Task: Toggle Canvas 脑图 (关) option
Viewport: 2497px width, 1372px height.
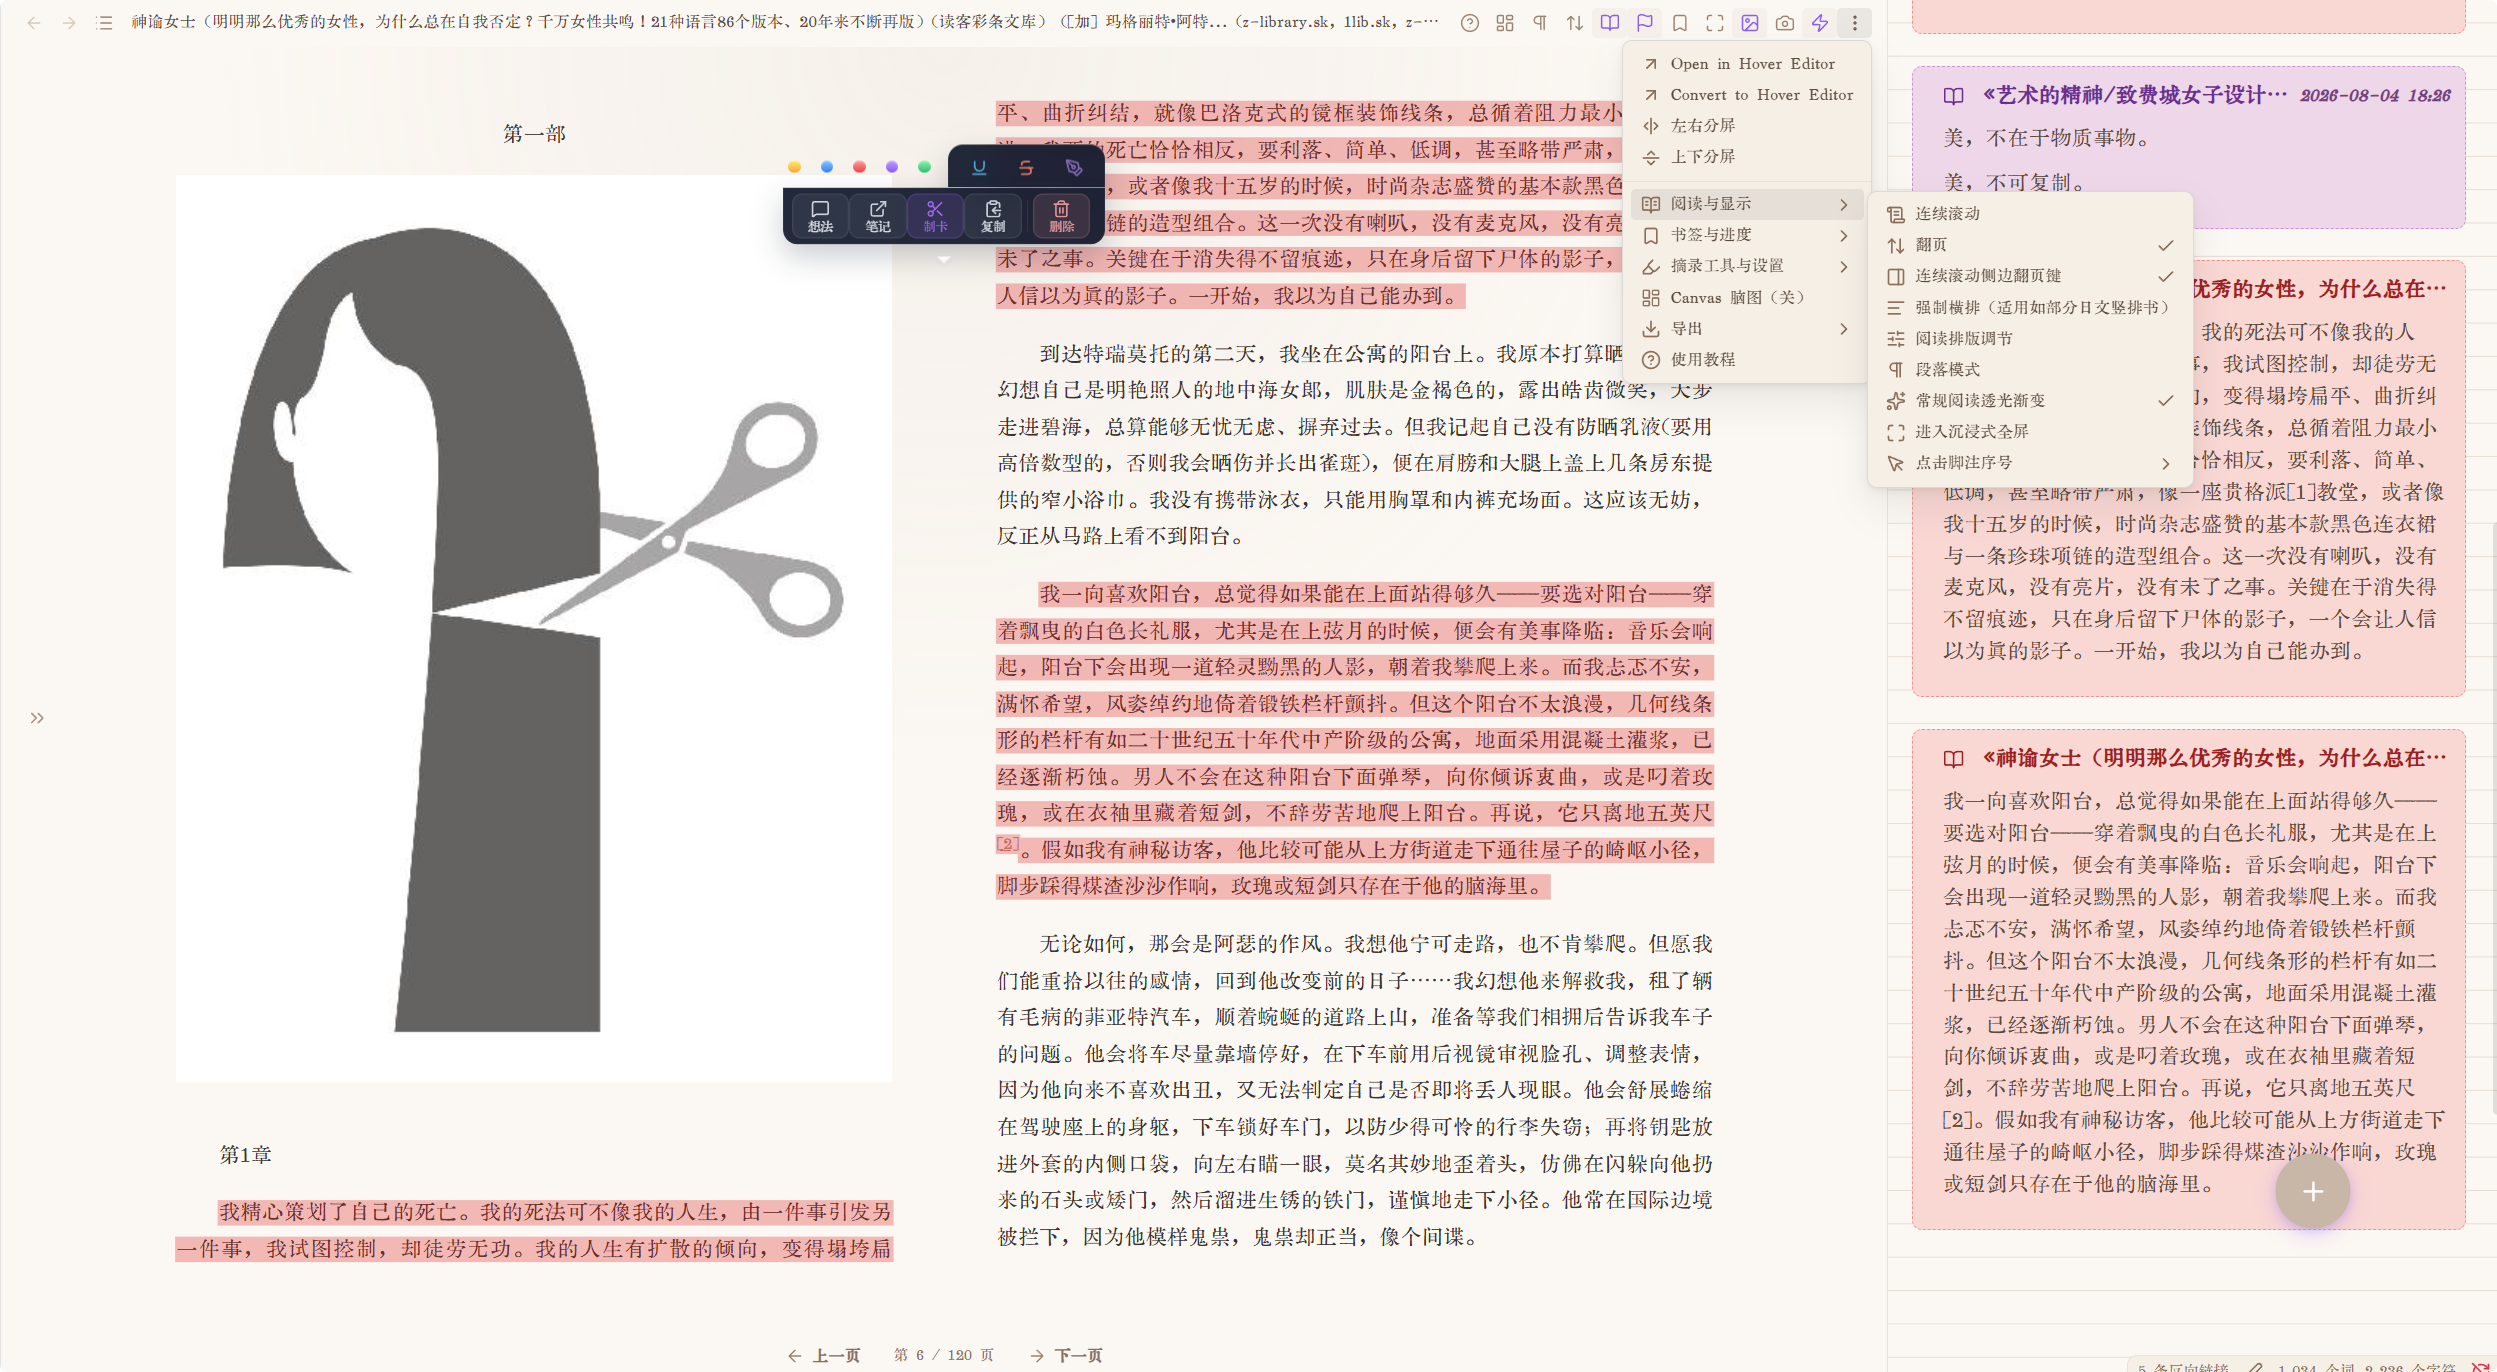Action: [1746, 298]
